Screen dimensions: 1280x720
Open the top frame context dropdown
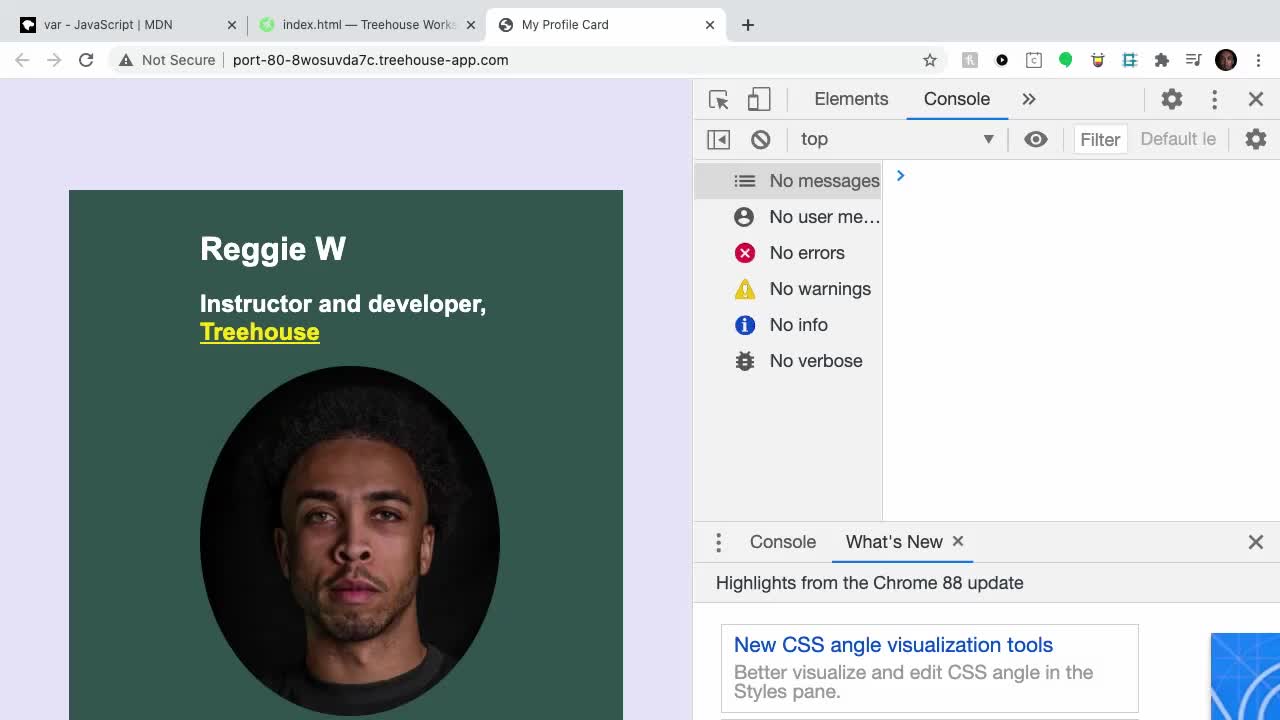(897, 139)
